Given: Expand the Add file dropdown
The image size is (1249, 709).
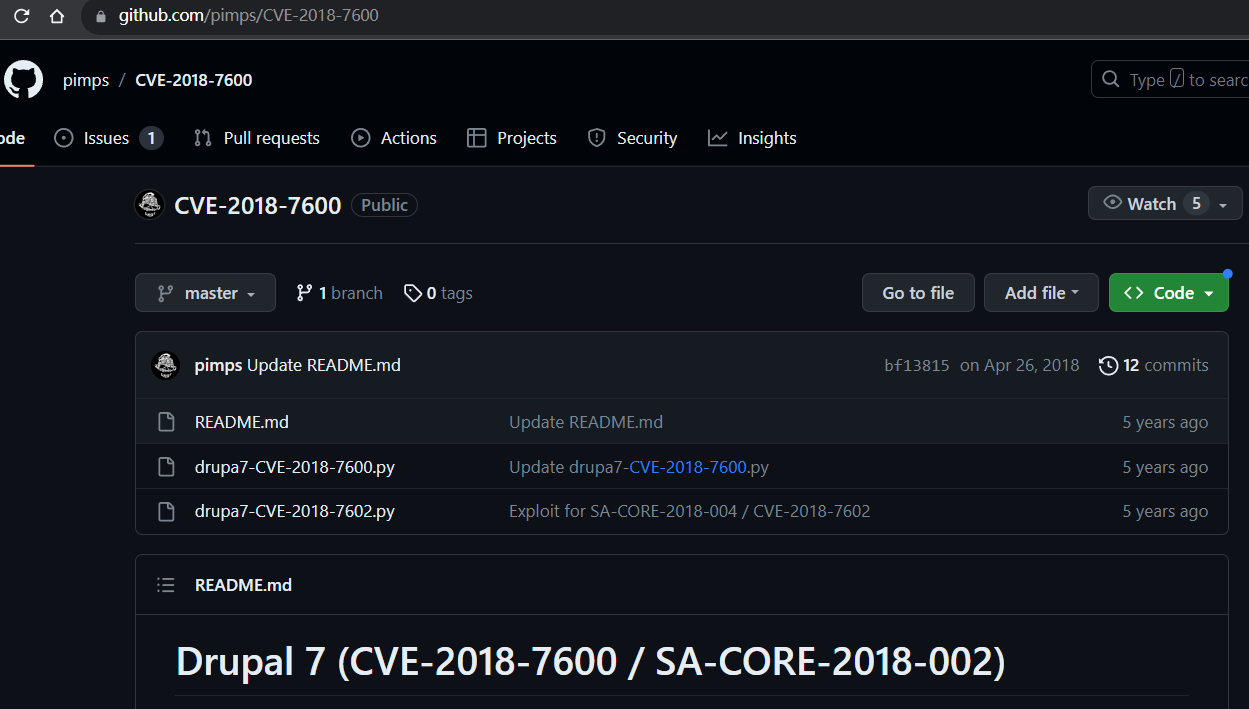Looking at the screenshot, I should [1041, 293].
